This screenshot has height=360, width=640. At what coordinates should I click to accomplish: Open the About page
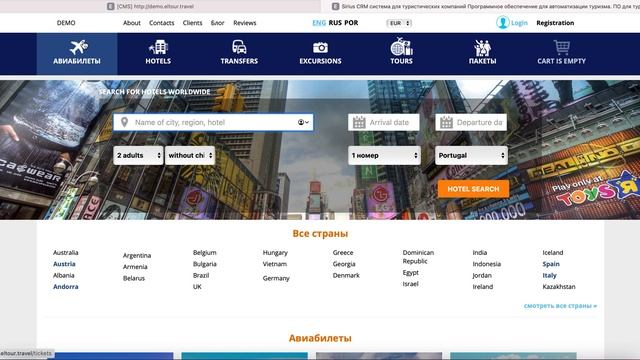click(x=132, y=23)
